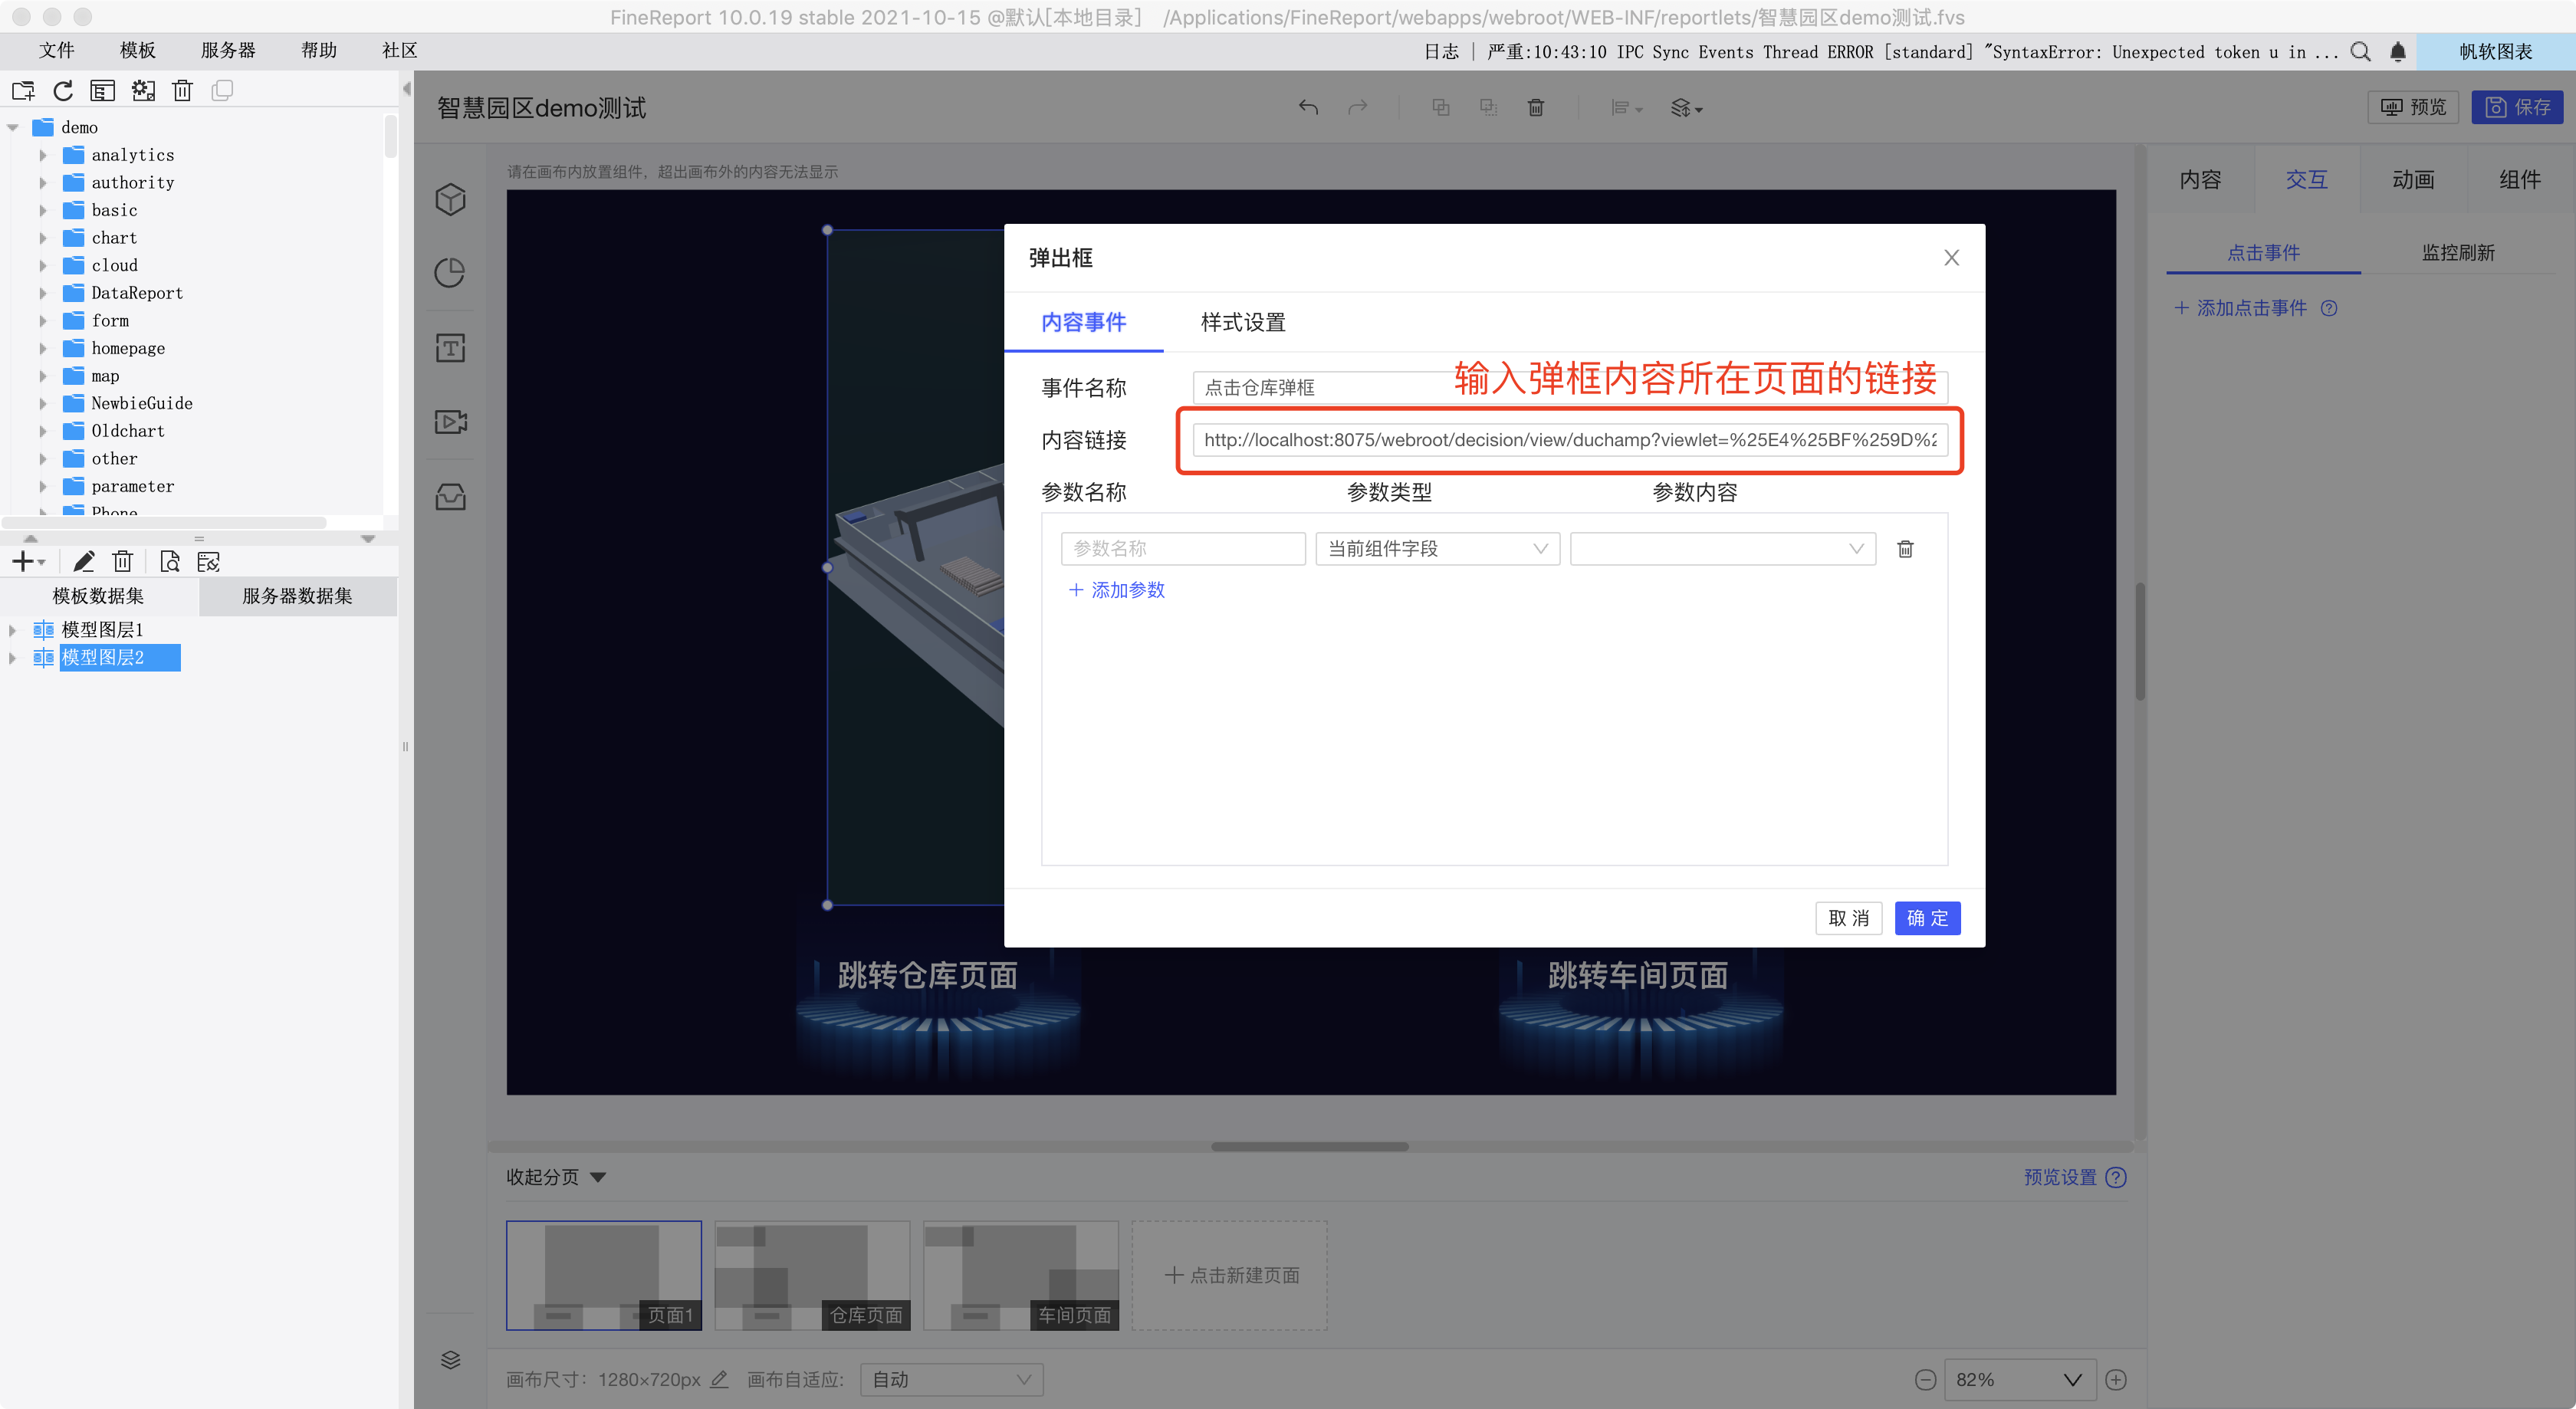Click the search icon in top bar
Screen dimensions: 2576x1409
coord(2360,52)
